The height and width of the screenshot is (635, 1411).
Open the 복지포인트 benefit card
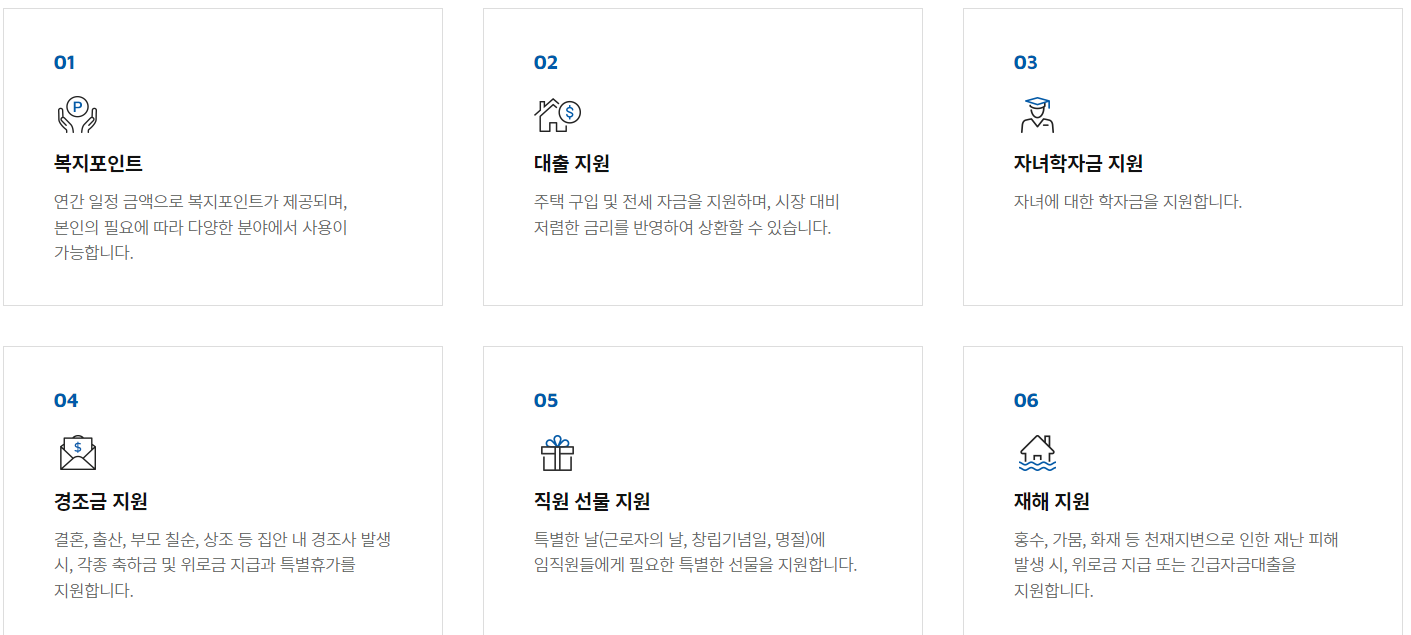[221, 155]
